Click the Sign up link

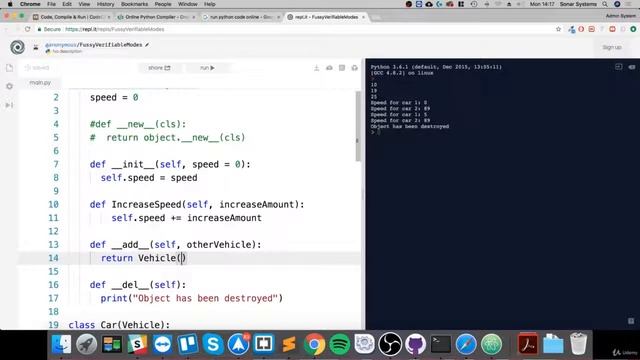[612, 47]
